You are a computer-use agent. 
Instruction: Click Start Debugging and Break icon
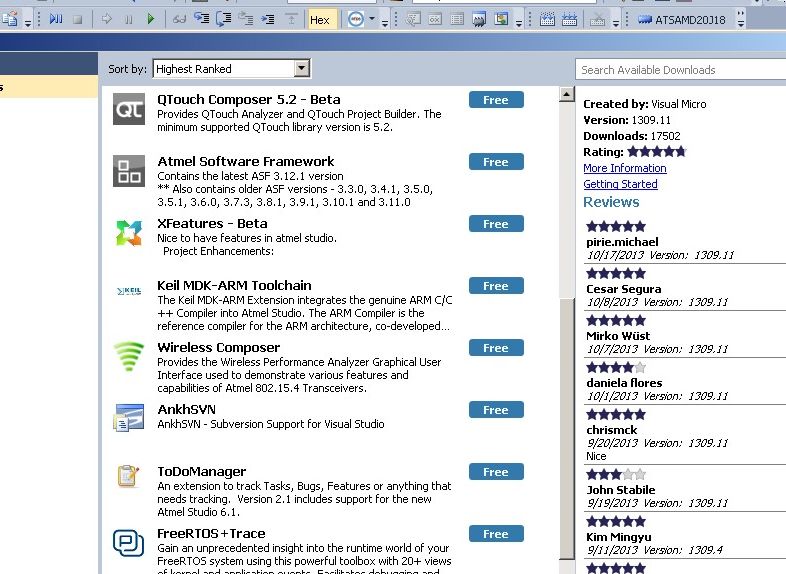click(x=56, y=19)
